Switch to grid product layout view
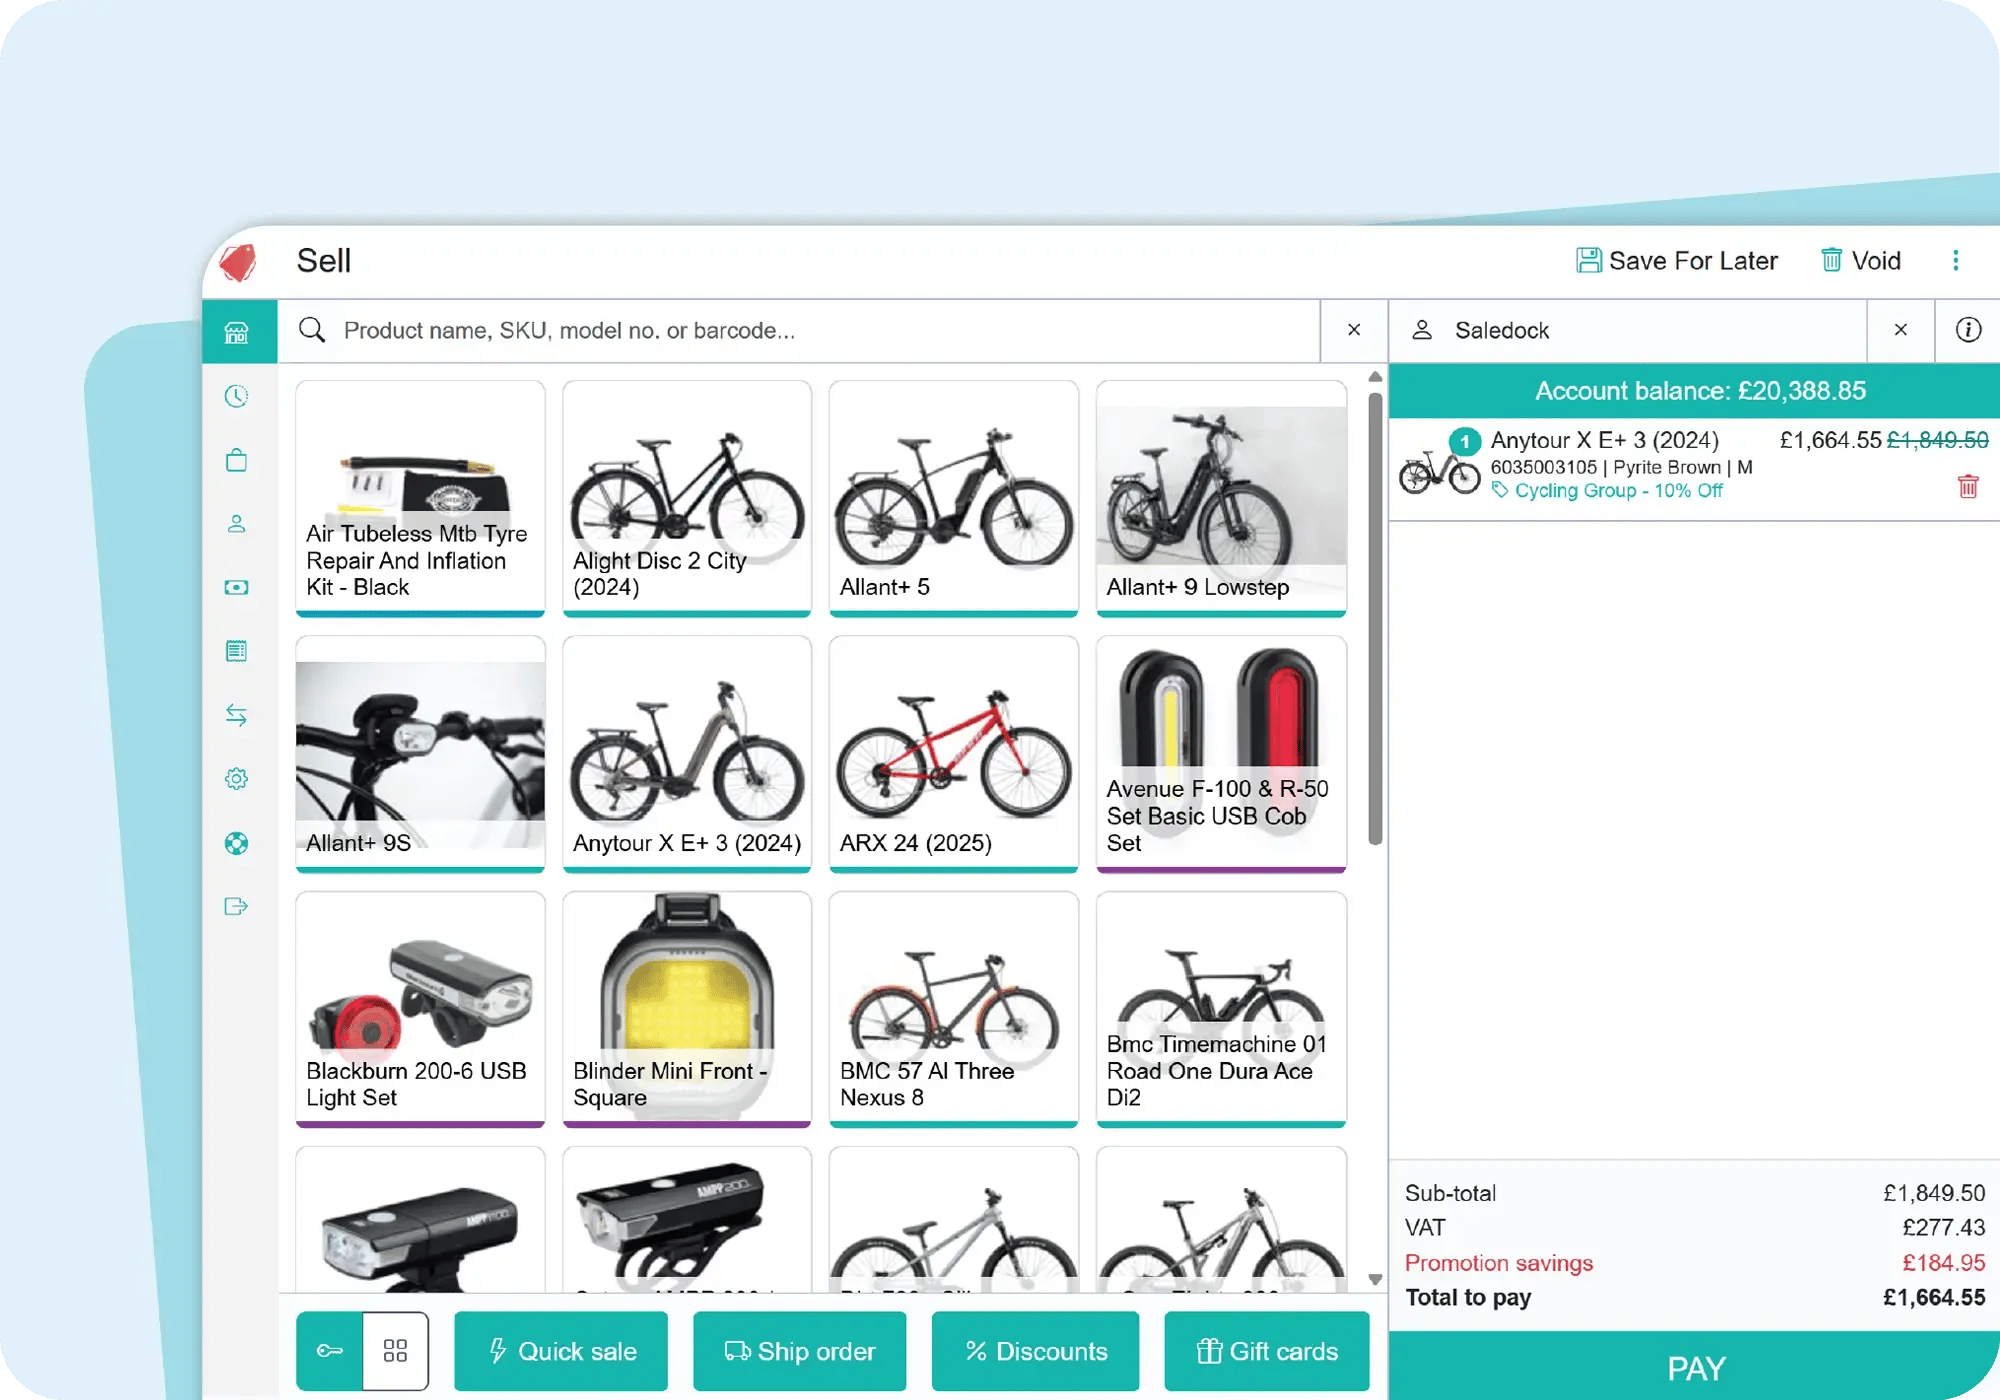The width and height of the screenshot is (2000, 1400). [395, 1351]
